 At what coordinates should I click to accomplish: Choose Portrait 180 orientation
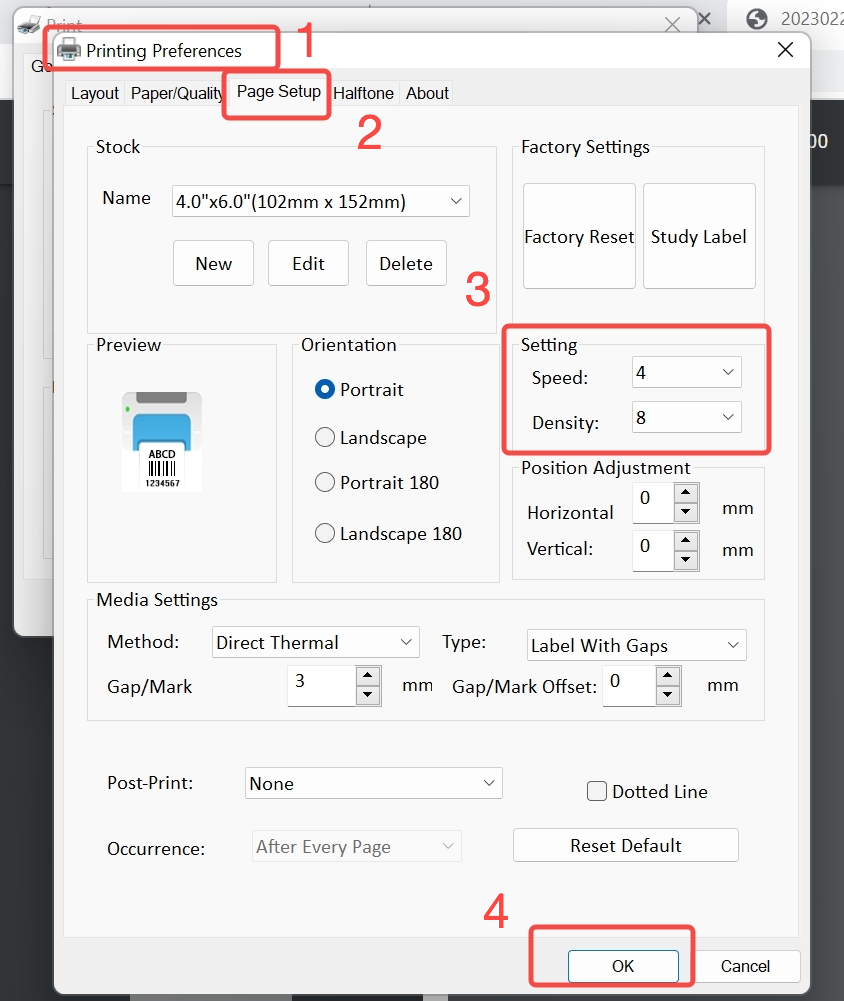325,483
